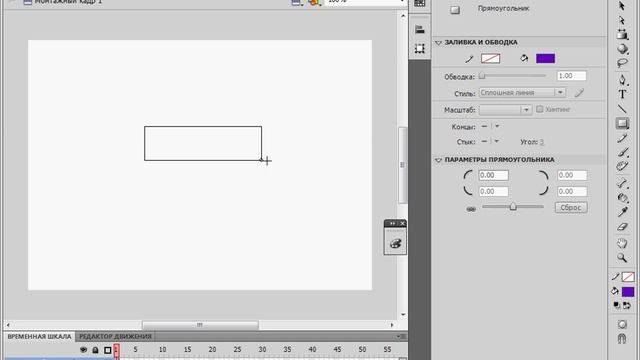Screen dimensions: 640x360
Task: Select the Bone tool
Action: point(622,184)
